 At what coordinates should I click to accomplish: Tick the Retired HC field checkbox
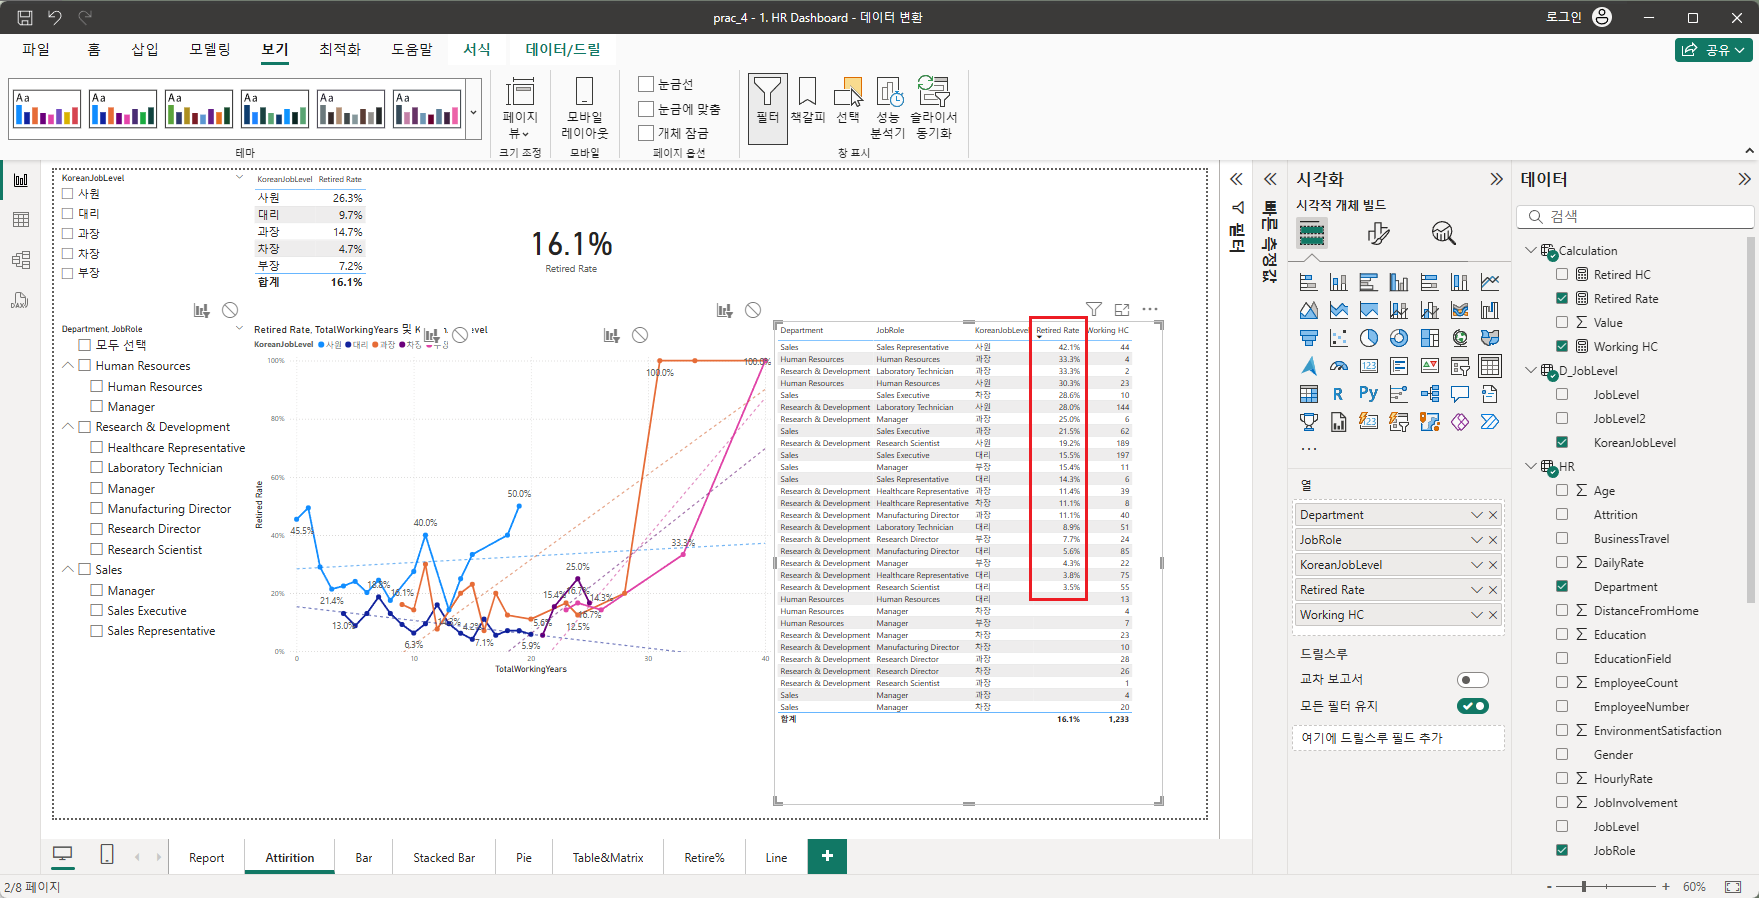coord(1562,274)
